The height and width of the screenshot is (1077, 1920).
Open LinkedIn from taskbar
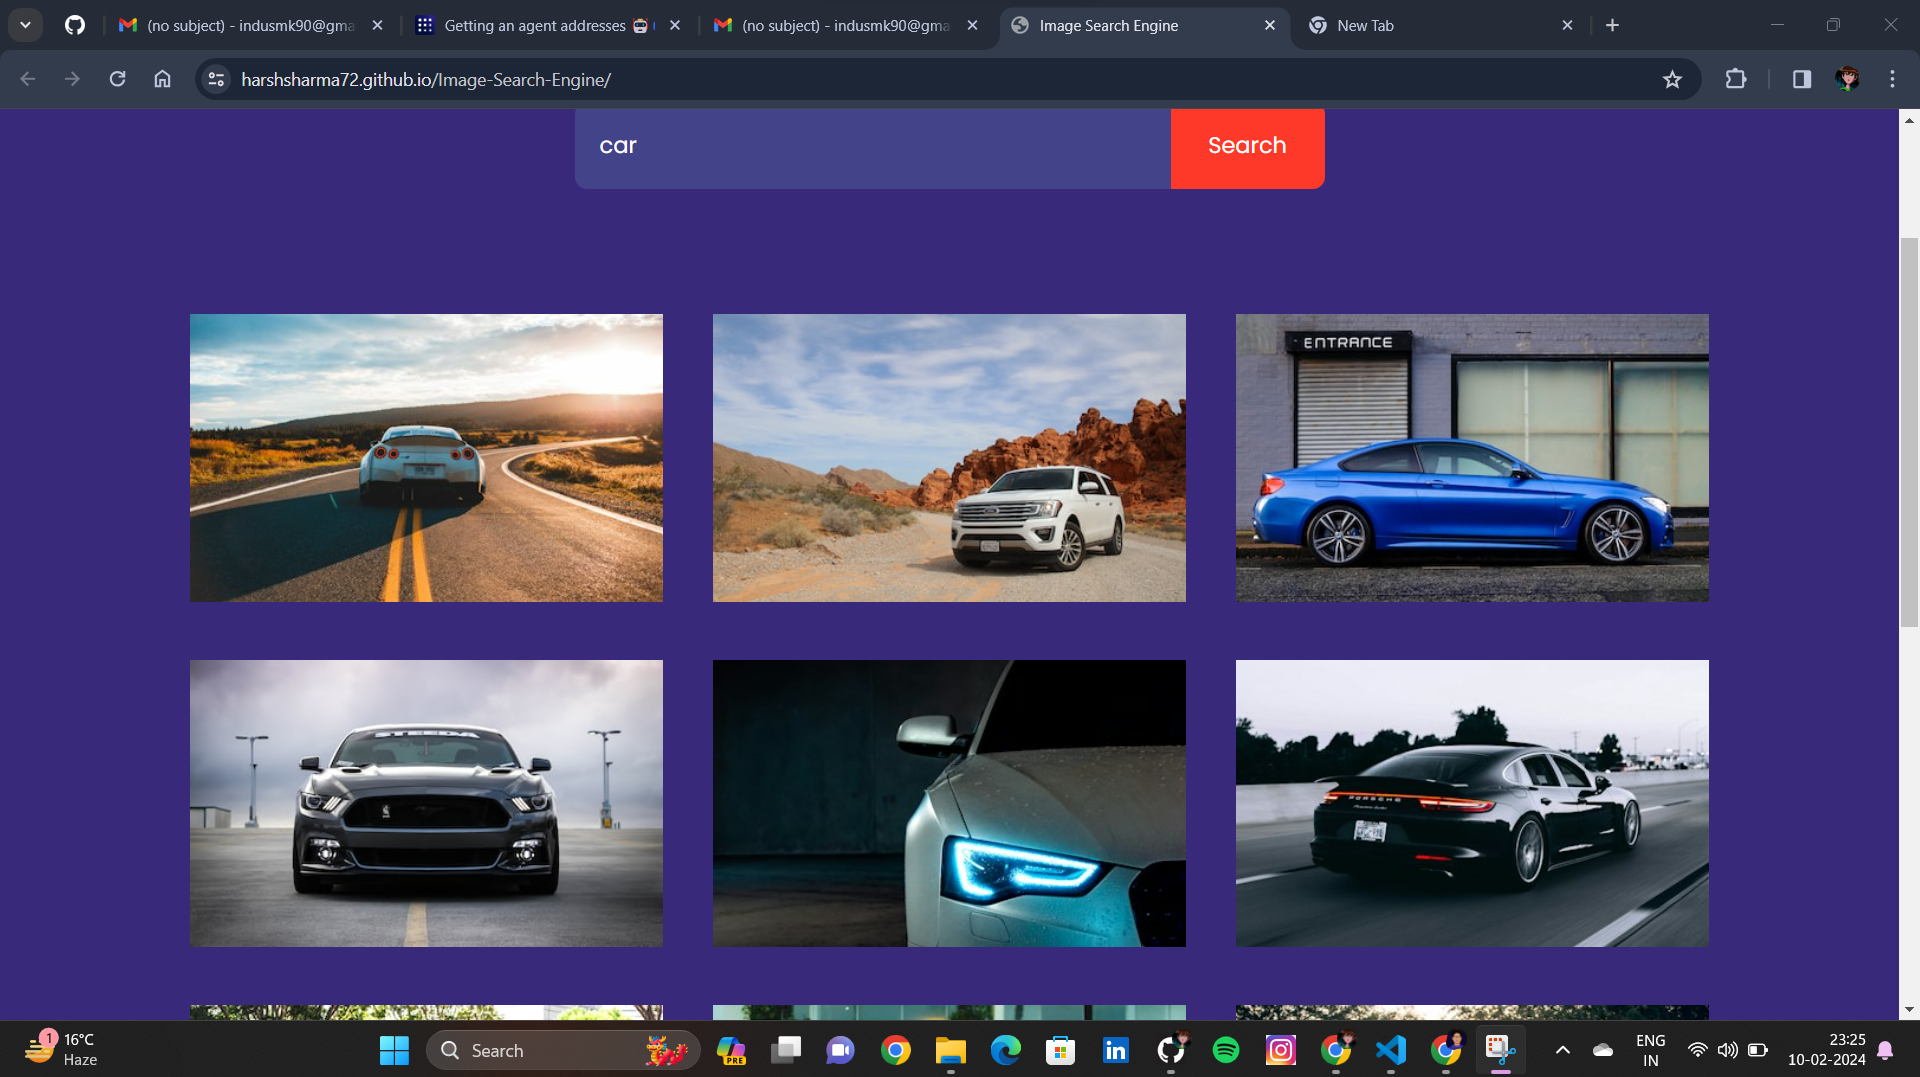(1115, 1050)
